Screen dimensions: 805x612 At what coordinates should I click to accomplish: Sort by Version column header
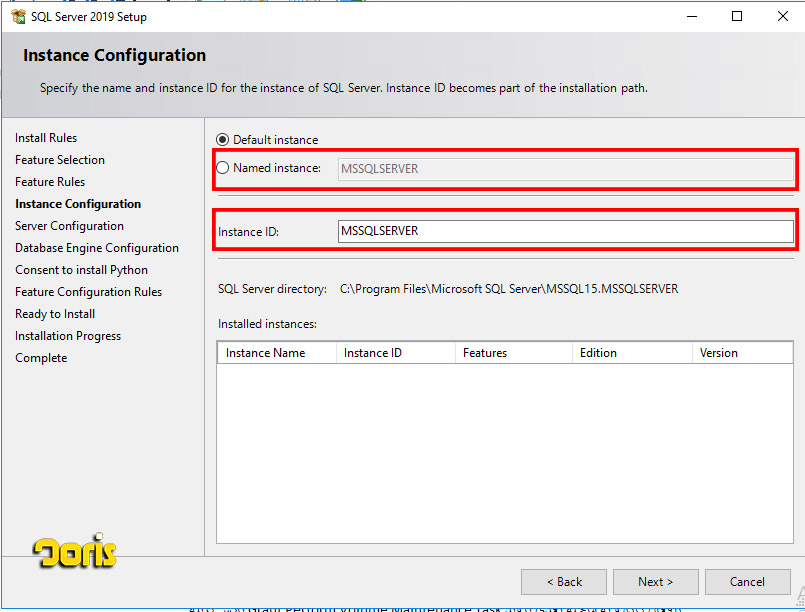tap(742, 353)
